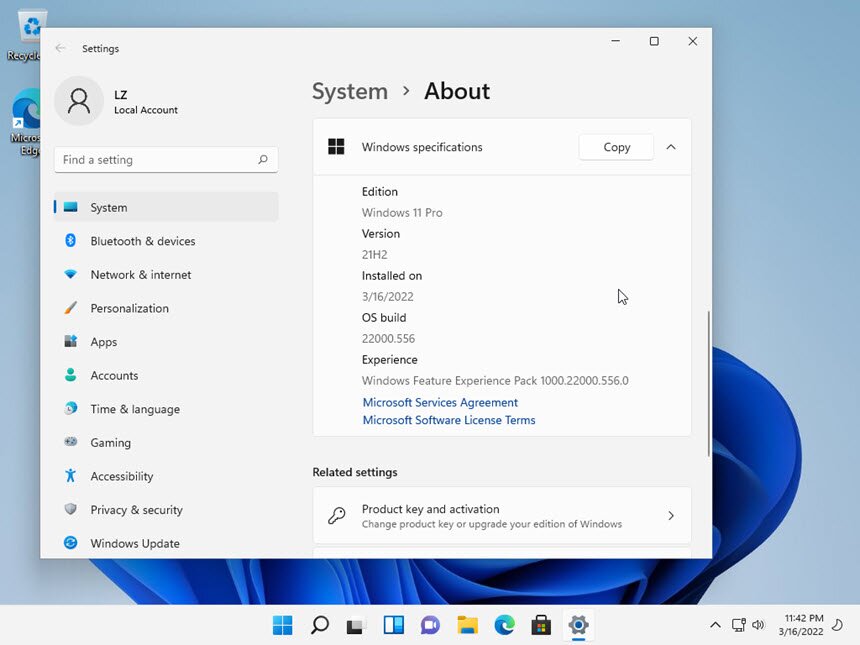Screen dimensions: 860x645
Task: Open Microsoft Software License Terms link
Action: click(x=449, y=420)
